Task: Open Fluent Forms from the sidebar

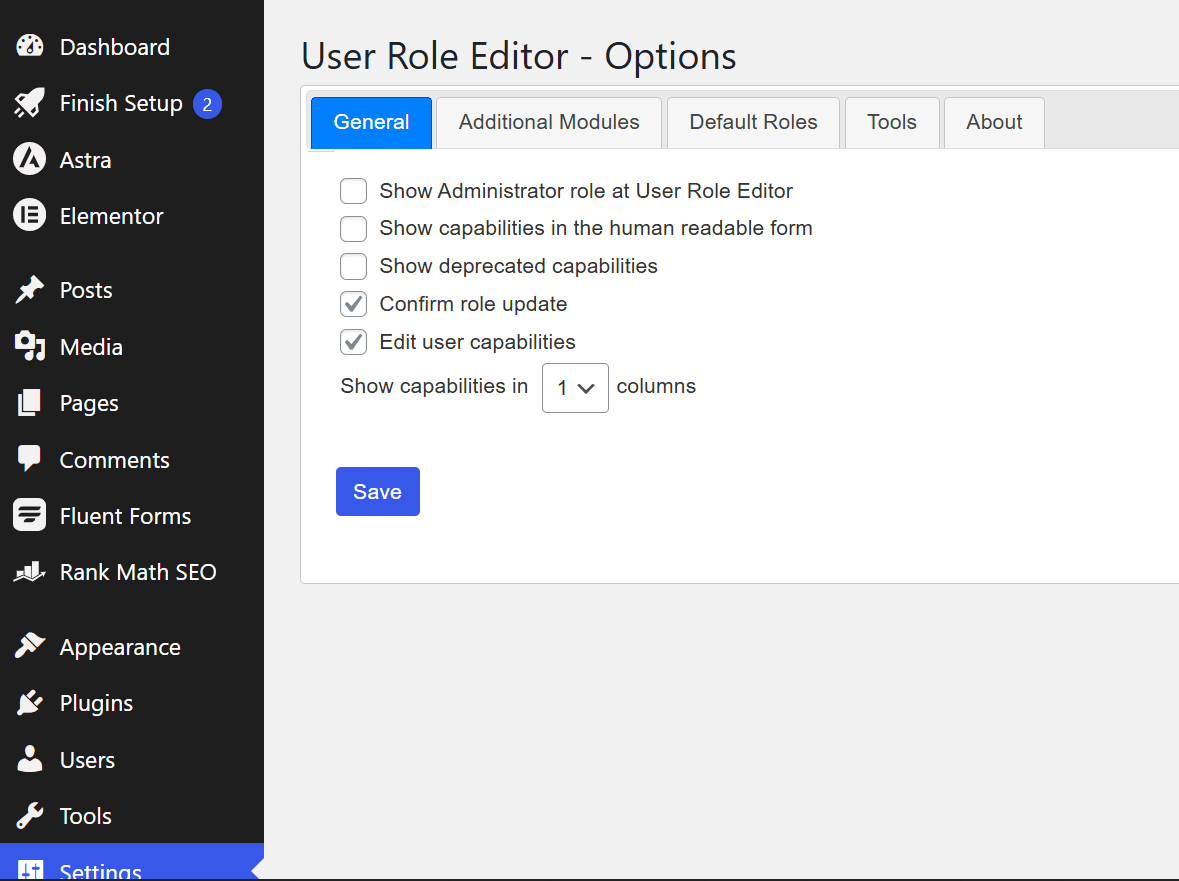Action: click(132, 516)
